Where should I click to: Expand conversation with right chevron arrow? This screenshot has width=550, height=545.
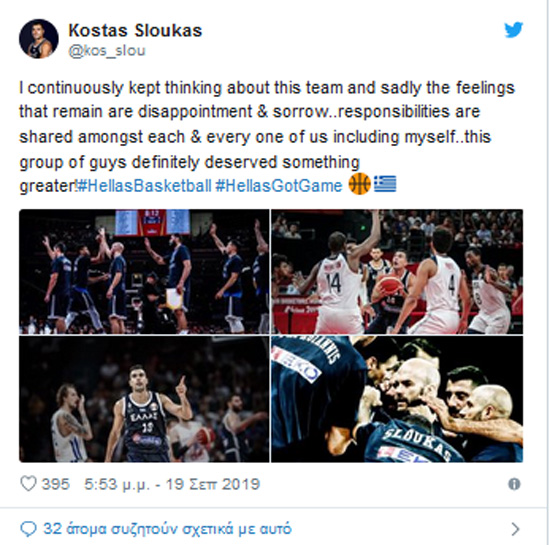(x=515, y=529)
